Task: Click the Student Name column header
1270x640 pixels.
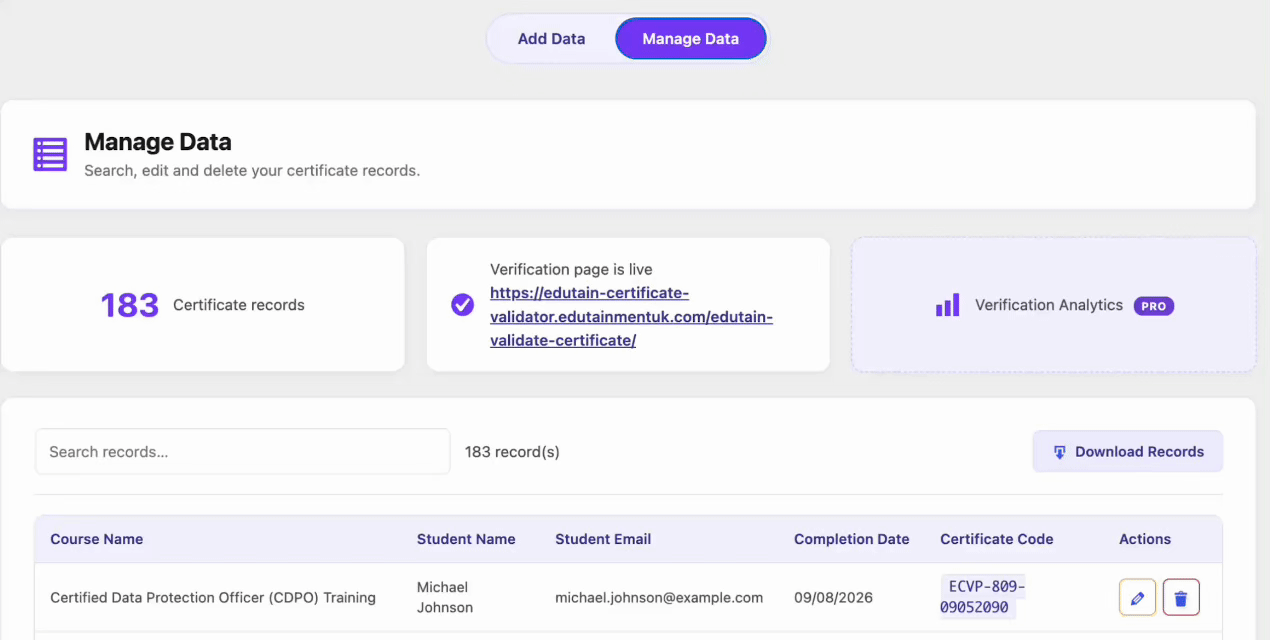Action: [x=466, y=539]
